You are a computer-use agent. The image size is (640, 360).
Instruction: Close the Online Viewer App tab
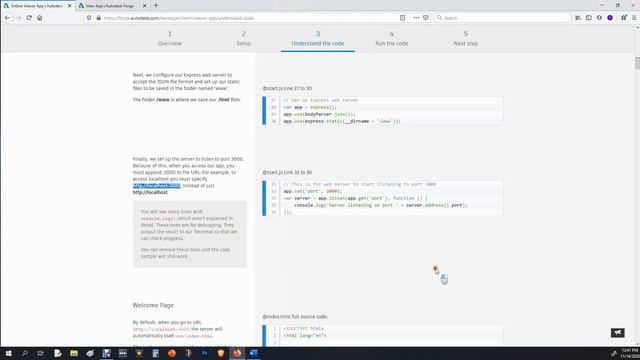click(69, 6)
